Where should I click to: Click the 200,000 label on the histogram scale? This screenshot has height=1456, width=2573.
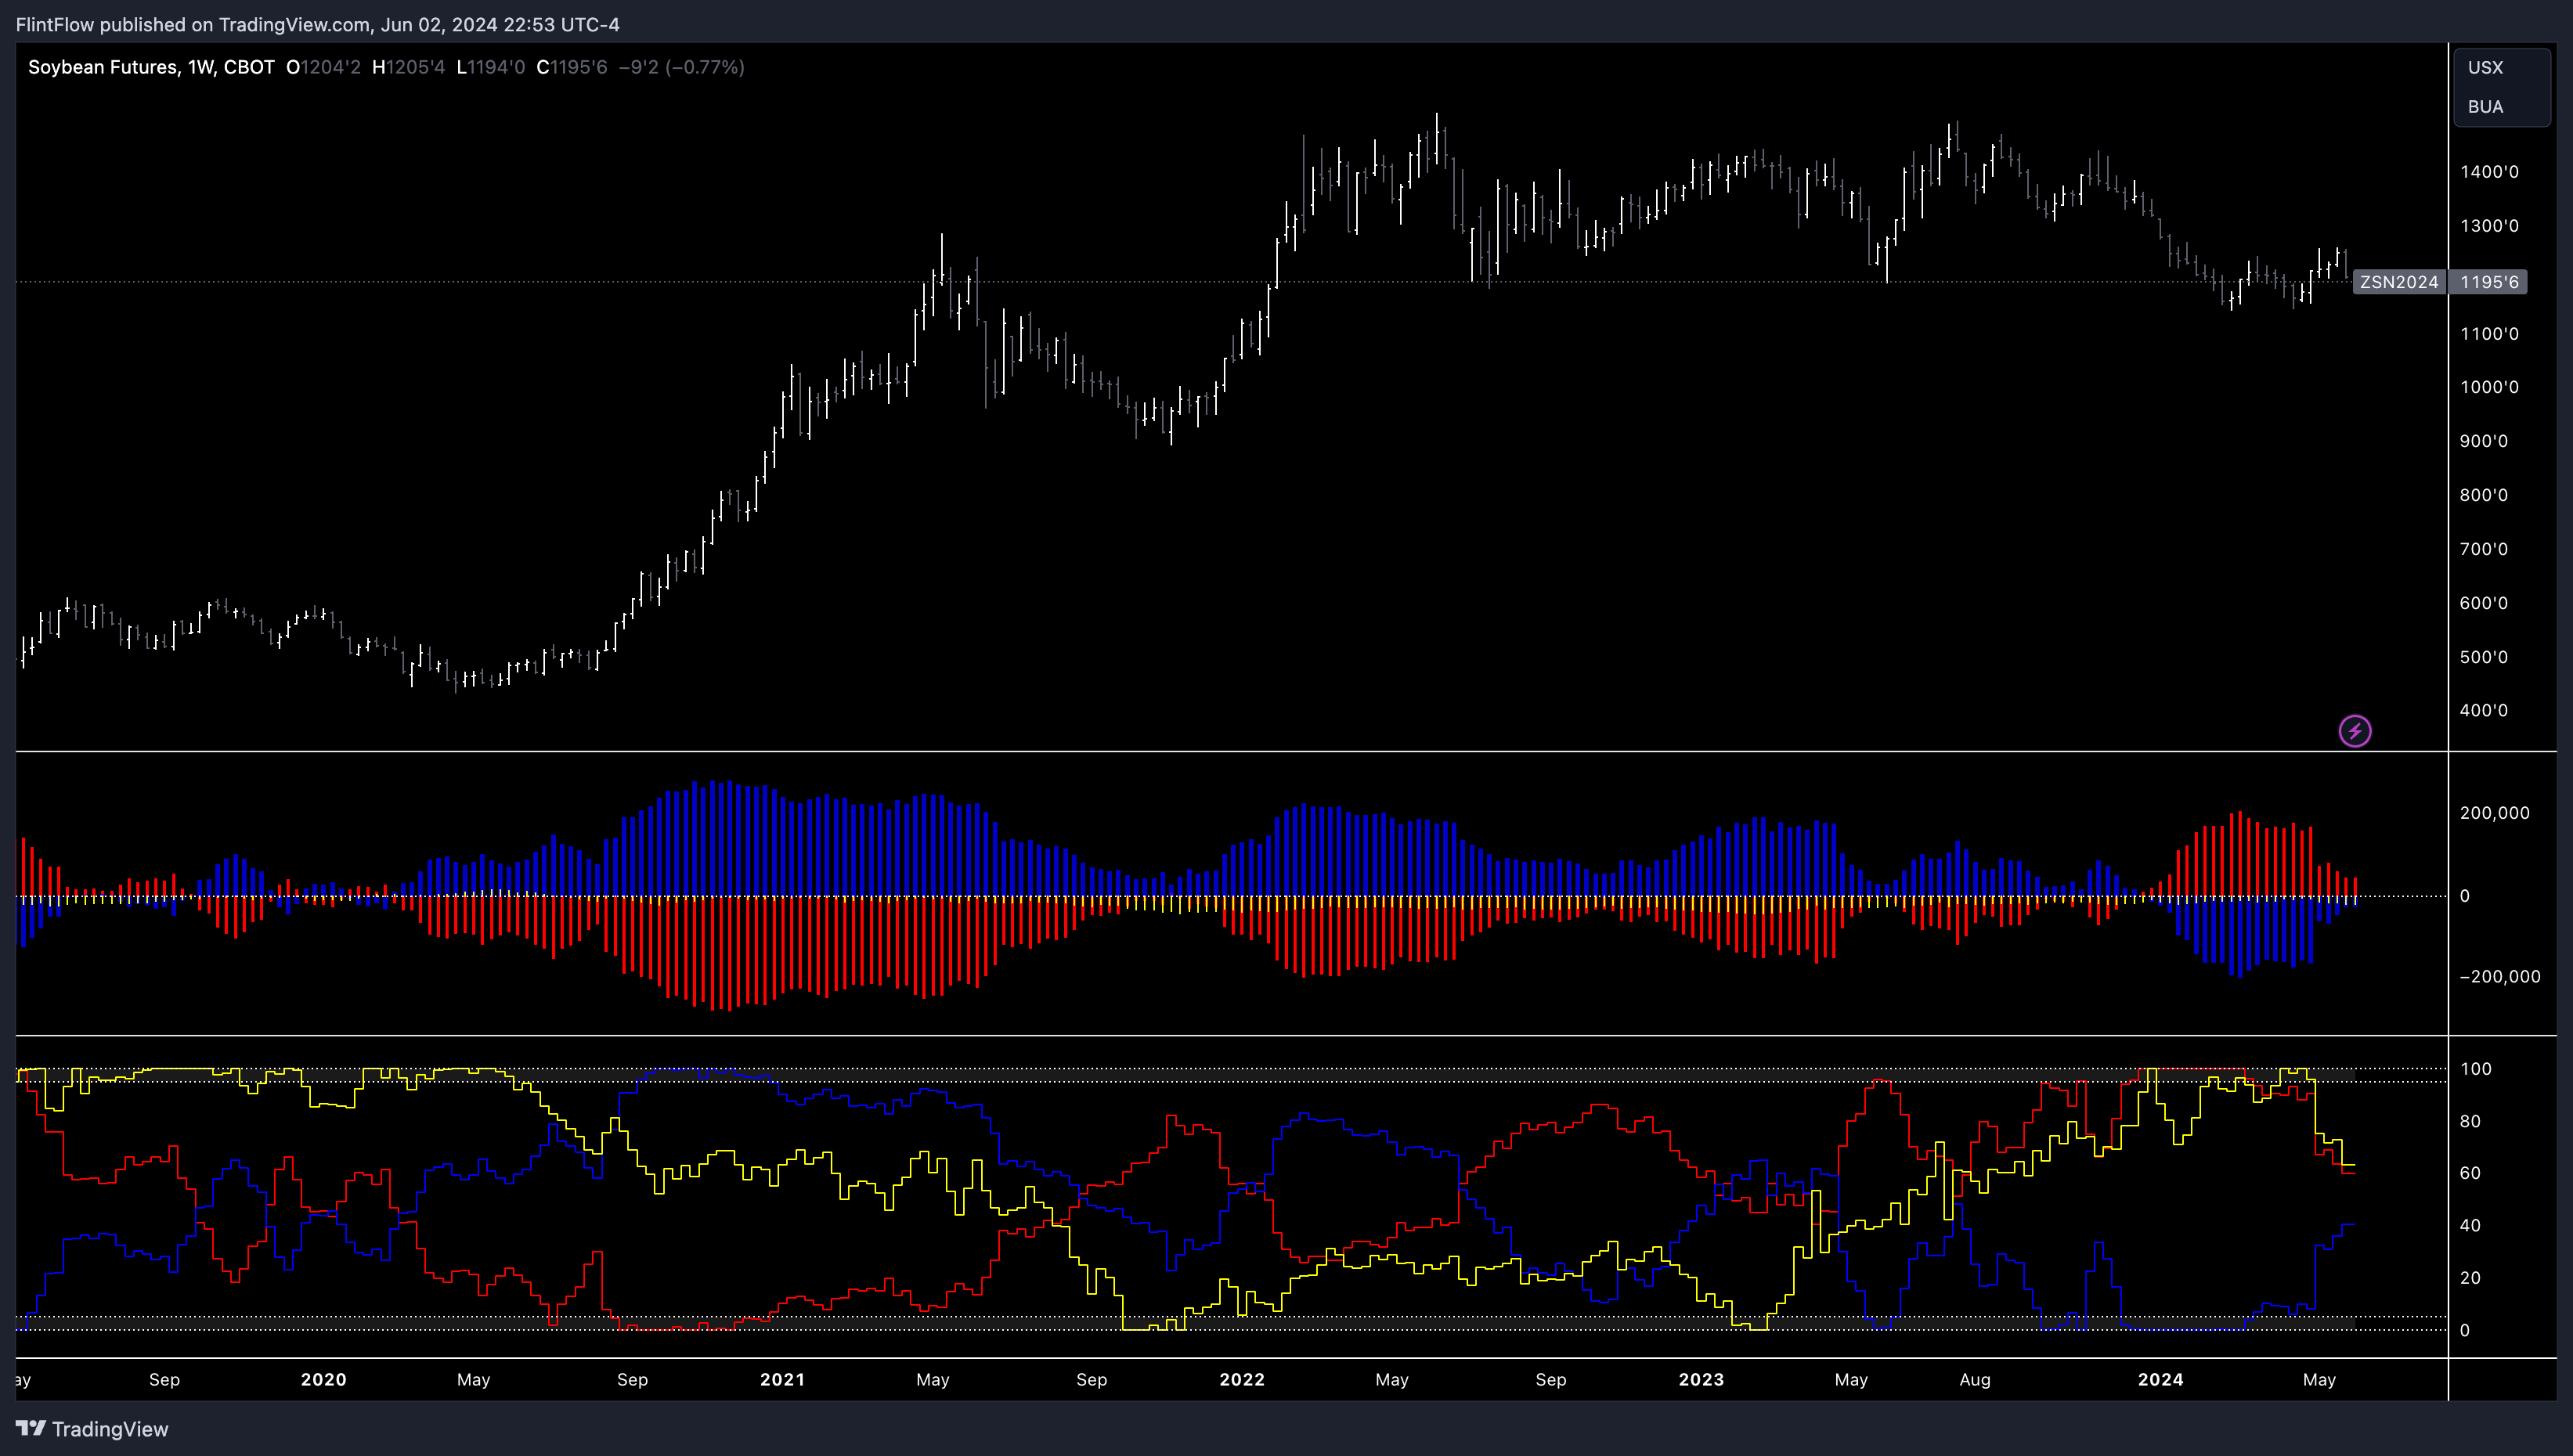click(x=2494, y=813)
